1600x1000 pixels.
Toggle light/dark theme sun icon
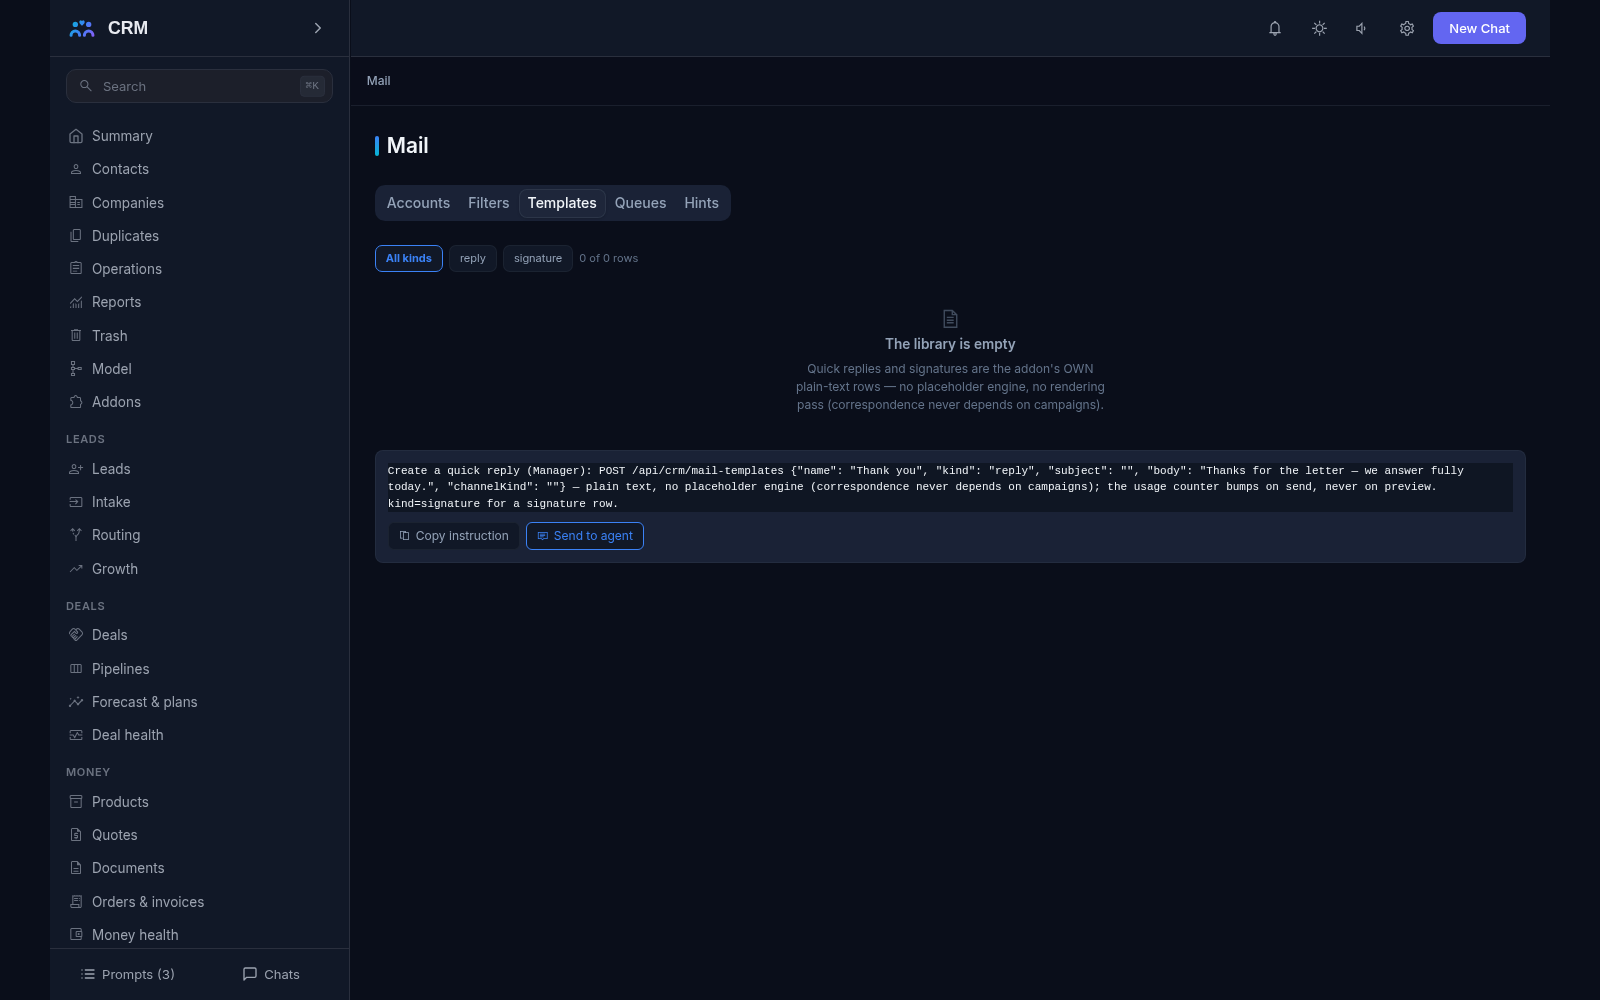(1319, 28)
